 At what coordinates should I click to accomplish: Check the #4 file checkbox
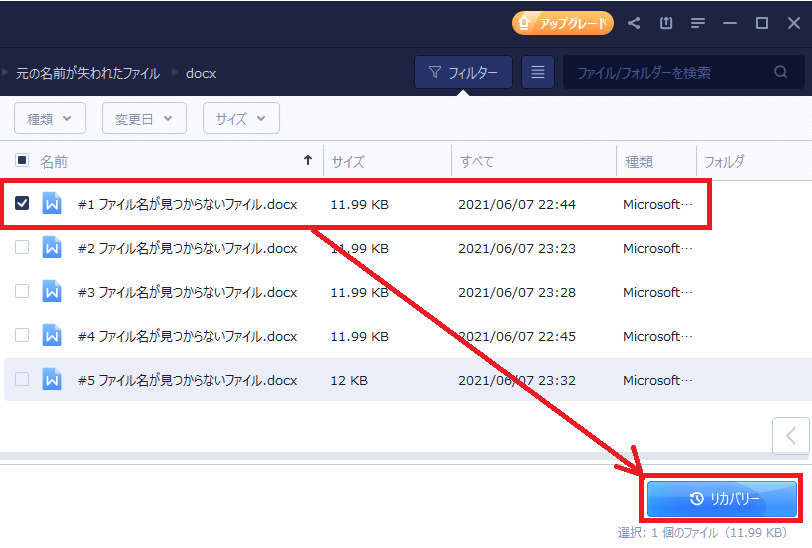point(22,335)
